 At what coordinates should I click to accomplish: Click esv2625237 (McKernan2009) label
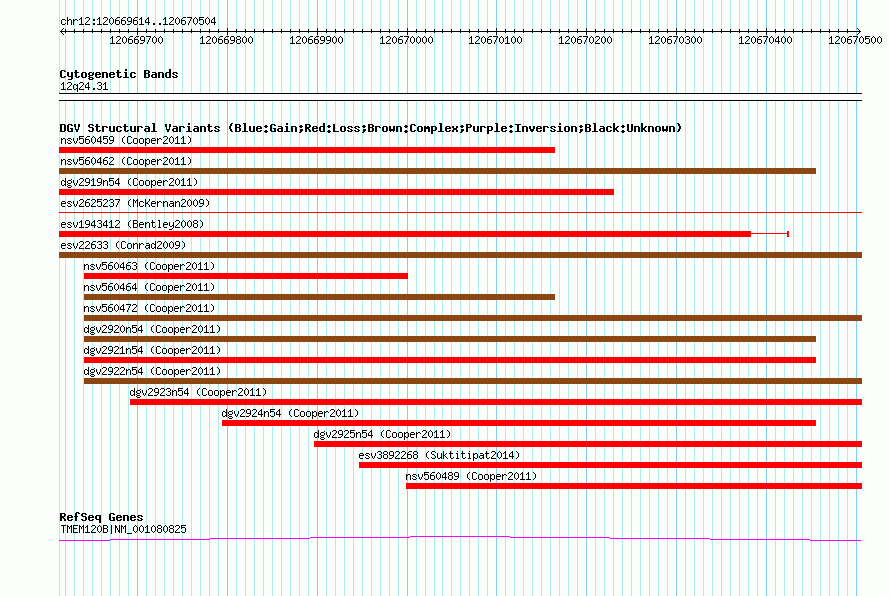pos(135,203)
